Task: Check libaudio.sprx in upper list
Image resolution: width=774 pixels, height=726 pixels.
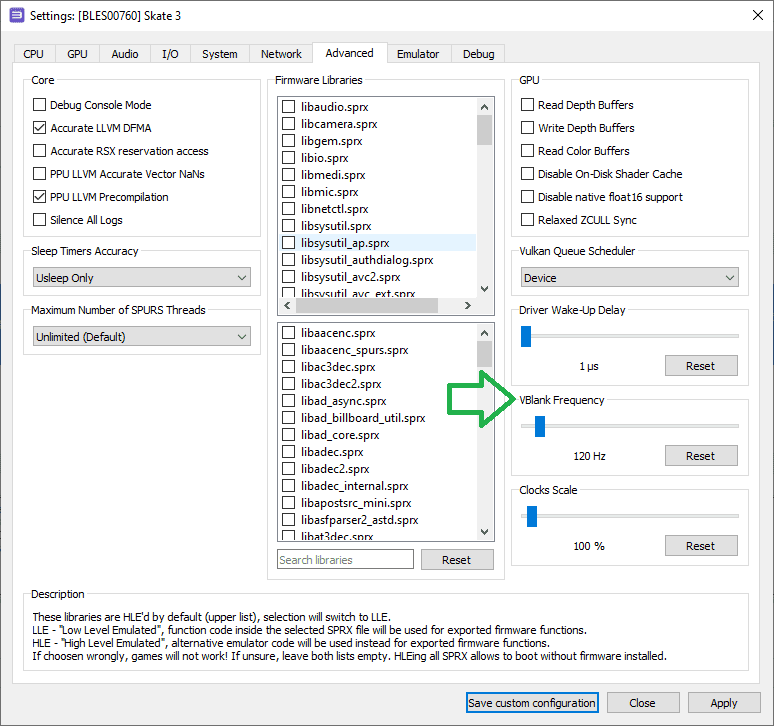Action: coord(288,107)
